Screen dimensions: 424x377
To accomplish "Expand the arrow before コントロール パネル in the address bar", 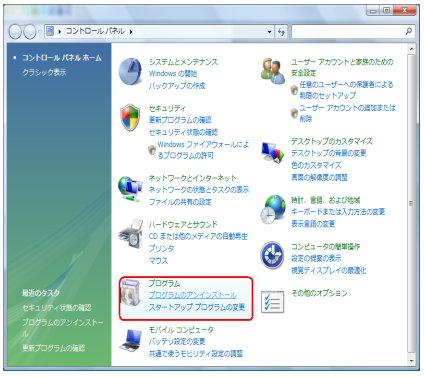I will coord(60,32).
